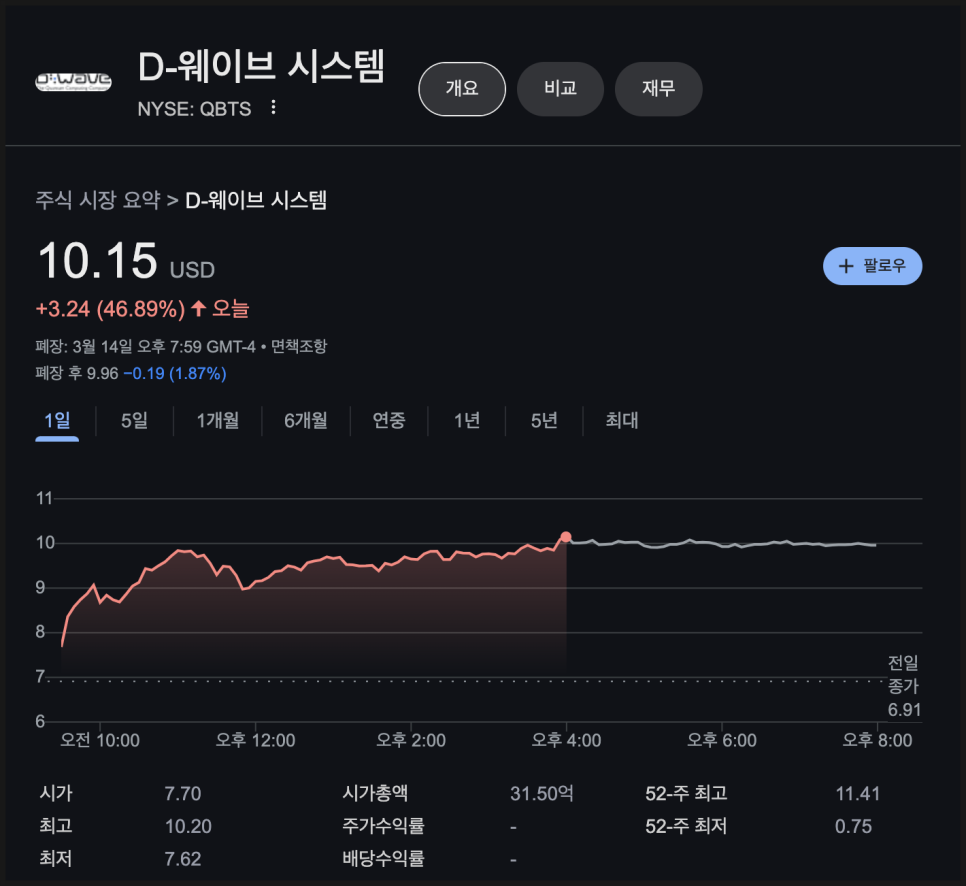Viewport: 966px width, 886px height.
Task: Click the 오후 4:00 time axis label
Action: pyautogui.click(x=566, y=740)
